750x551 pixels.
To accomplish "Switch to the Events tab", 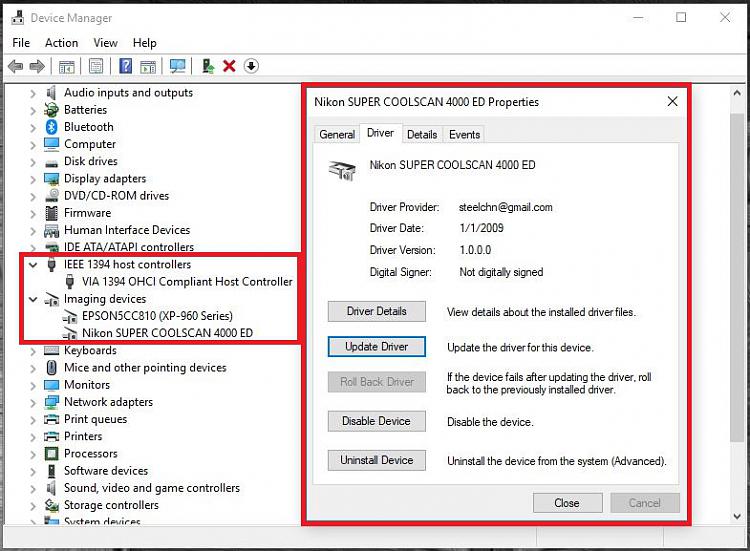I will pos(464,134).
